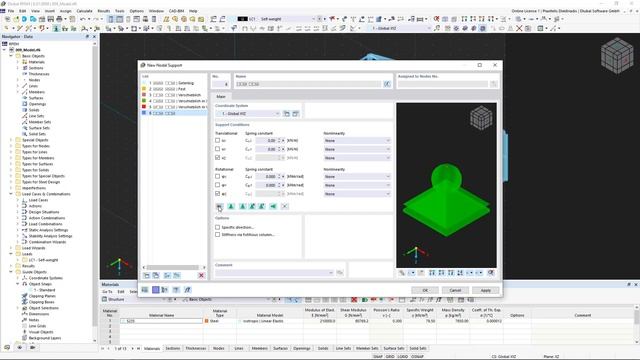Open the uY Nonlinearity dropdown

tap(357, 149)
